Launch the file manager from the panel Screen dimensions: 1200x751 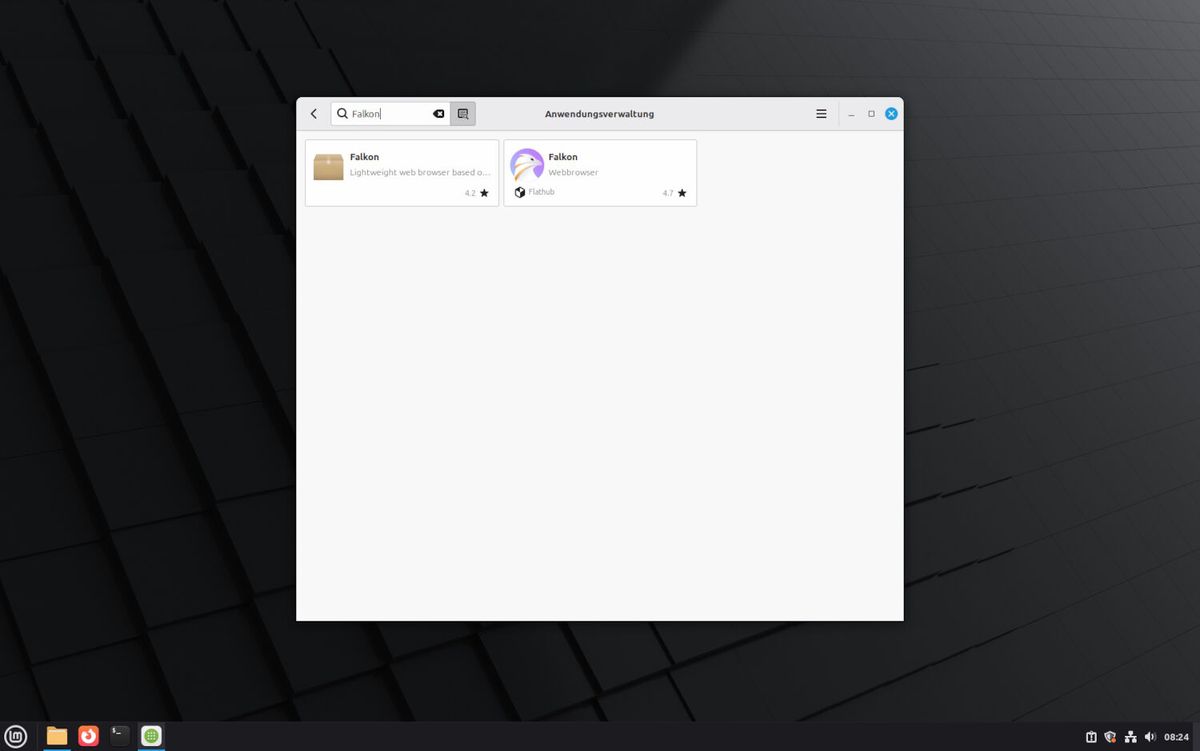(57, 736)
